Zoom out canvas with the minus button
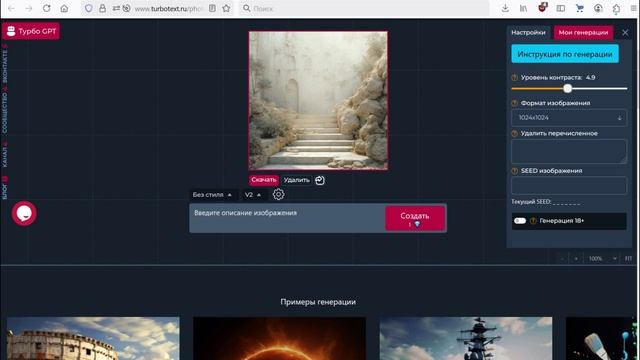The width and height of the screenshot is (640, 360). (562, 258)
